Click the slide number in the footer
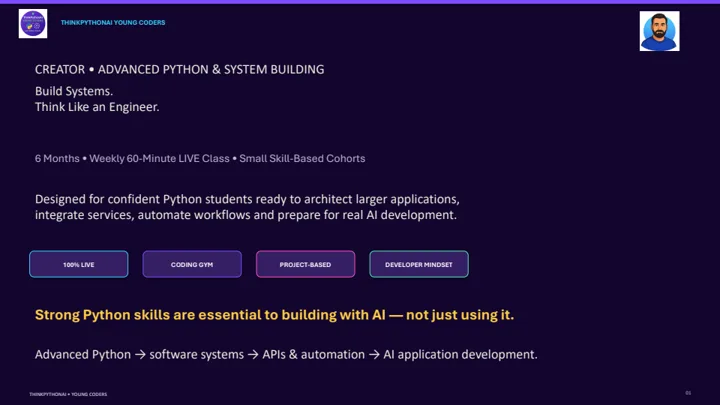 [x=688, y=393]
